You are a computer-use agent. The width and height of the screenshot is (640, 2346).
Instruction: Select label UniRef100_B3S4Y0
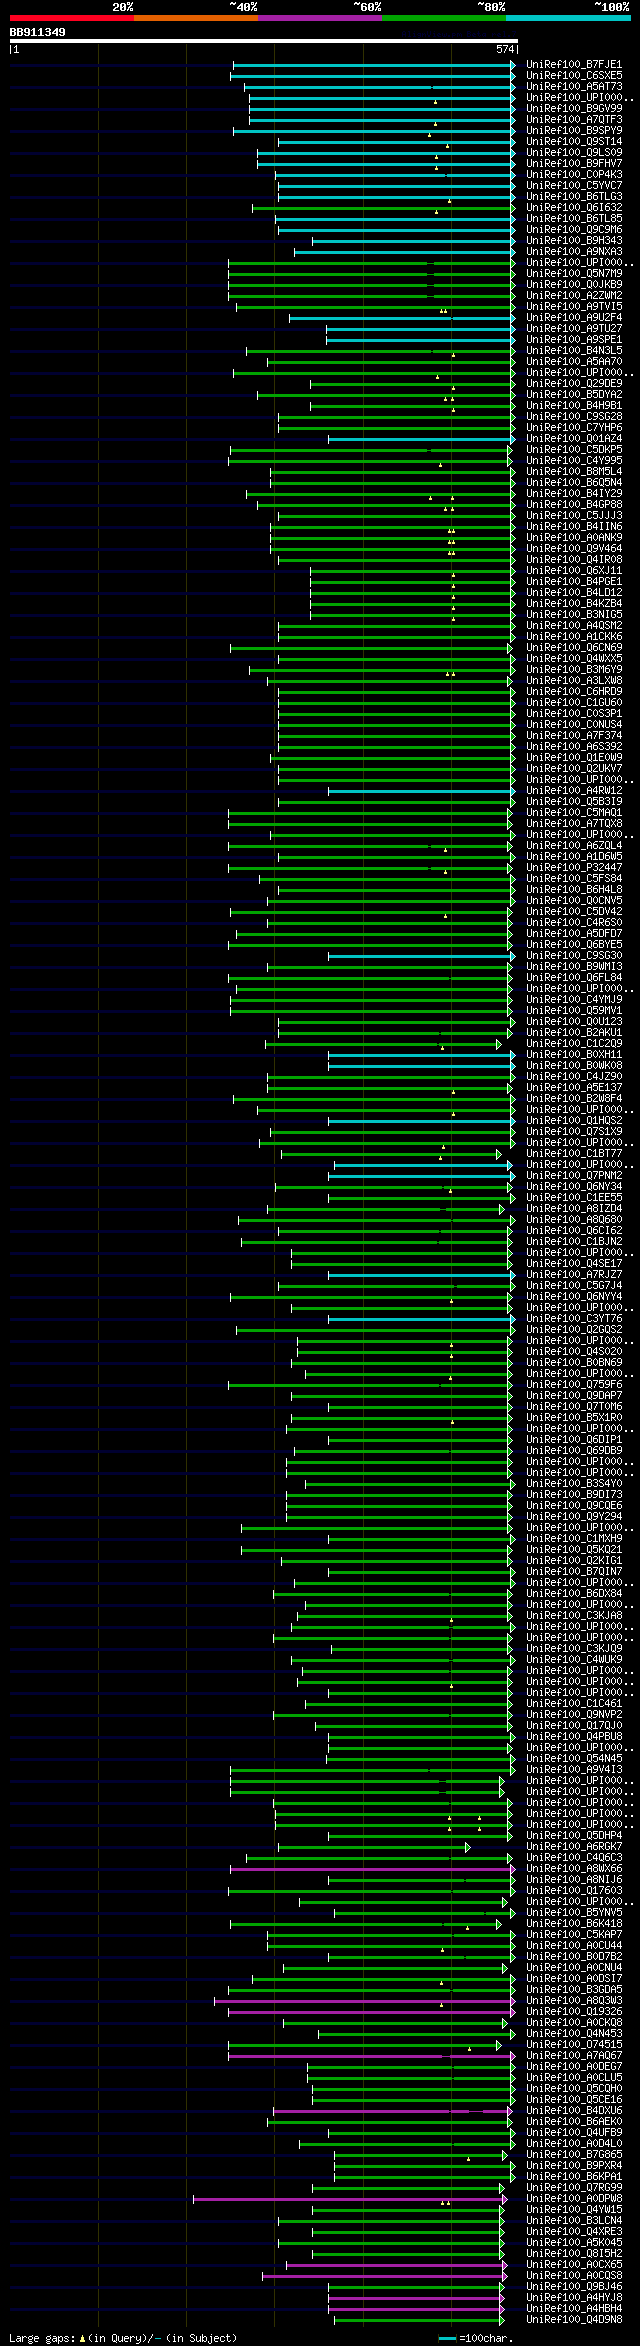tap(574, 1483)
